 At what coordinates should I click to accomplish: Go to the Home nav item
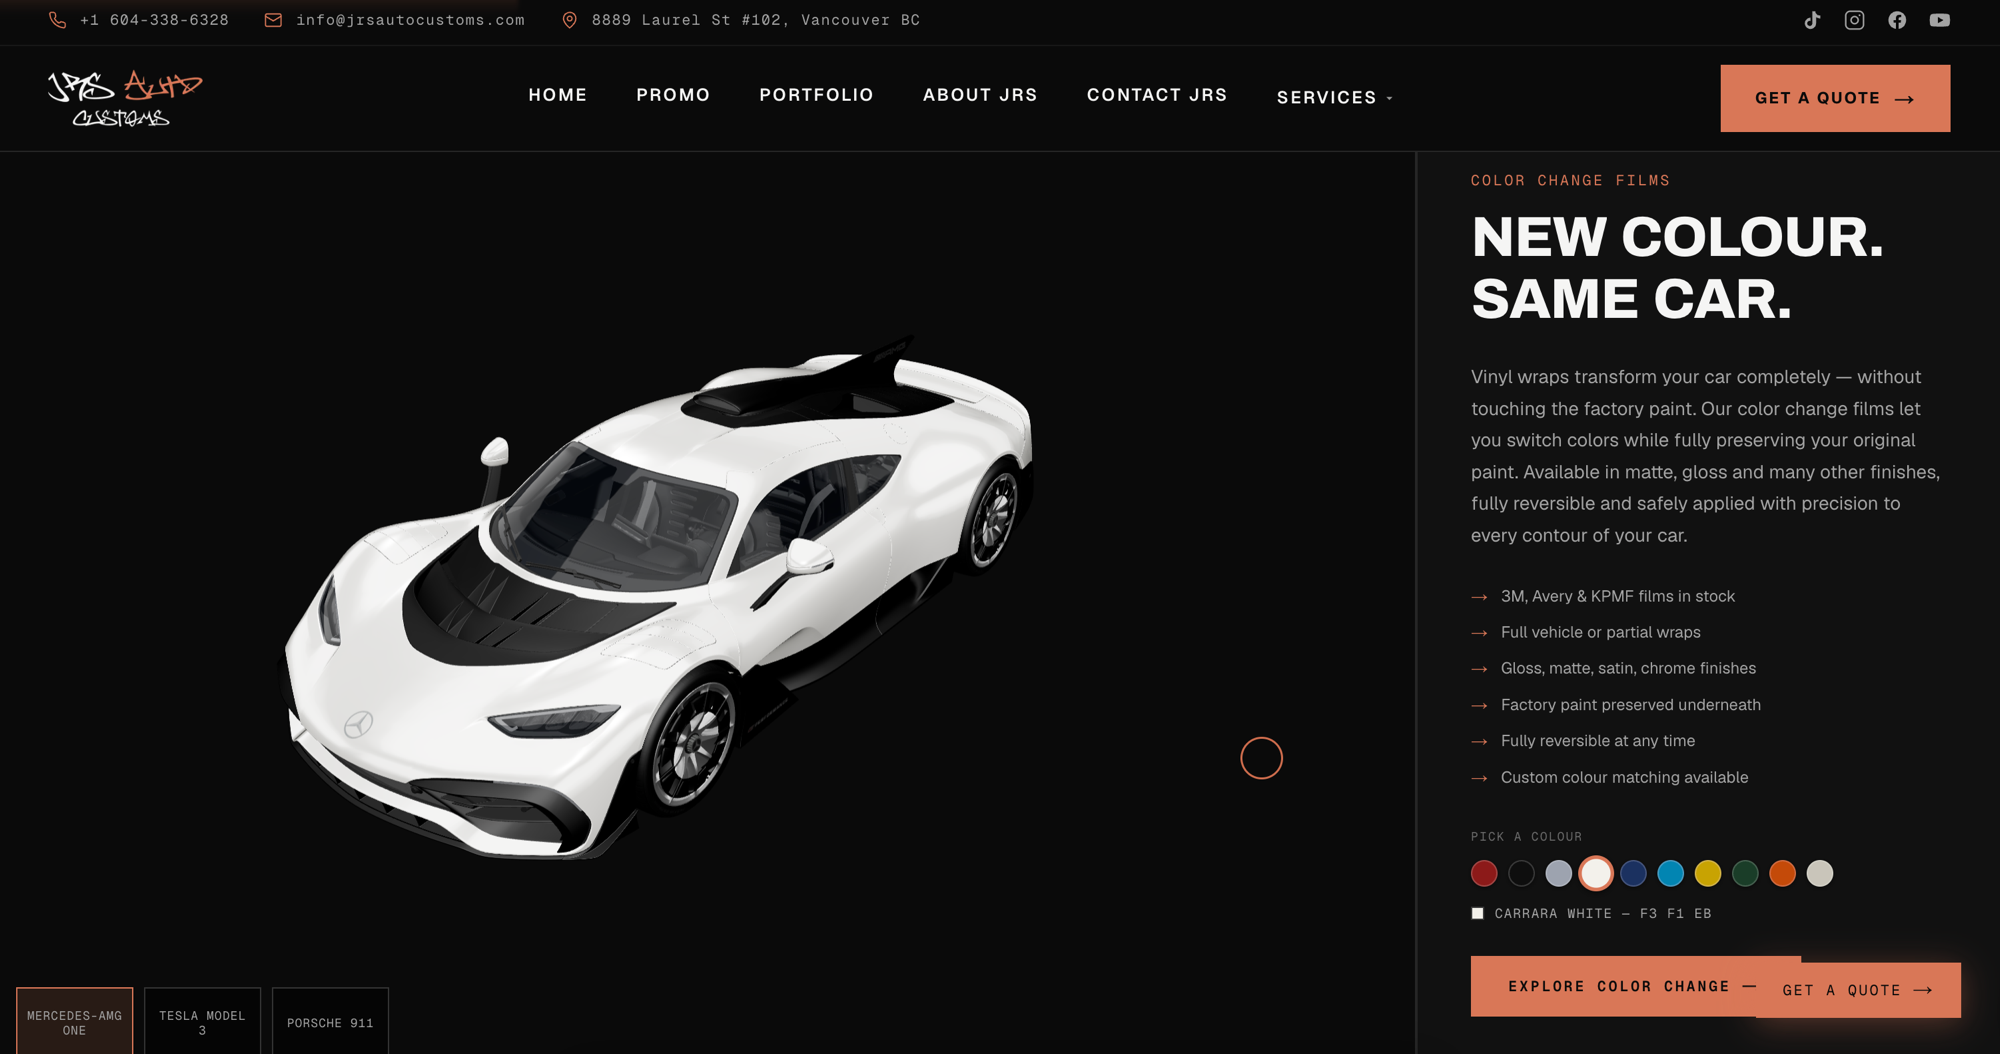pos(558,95)
